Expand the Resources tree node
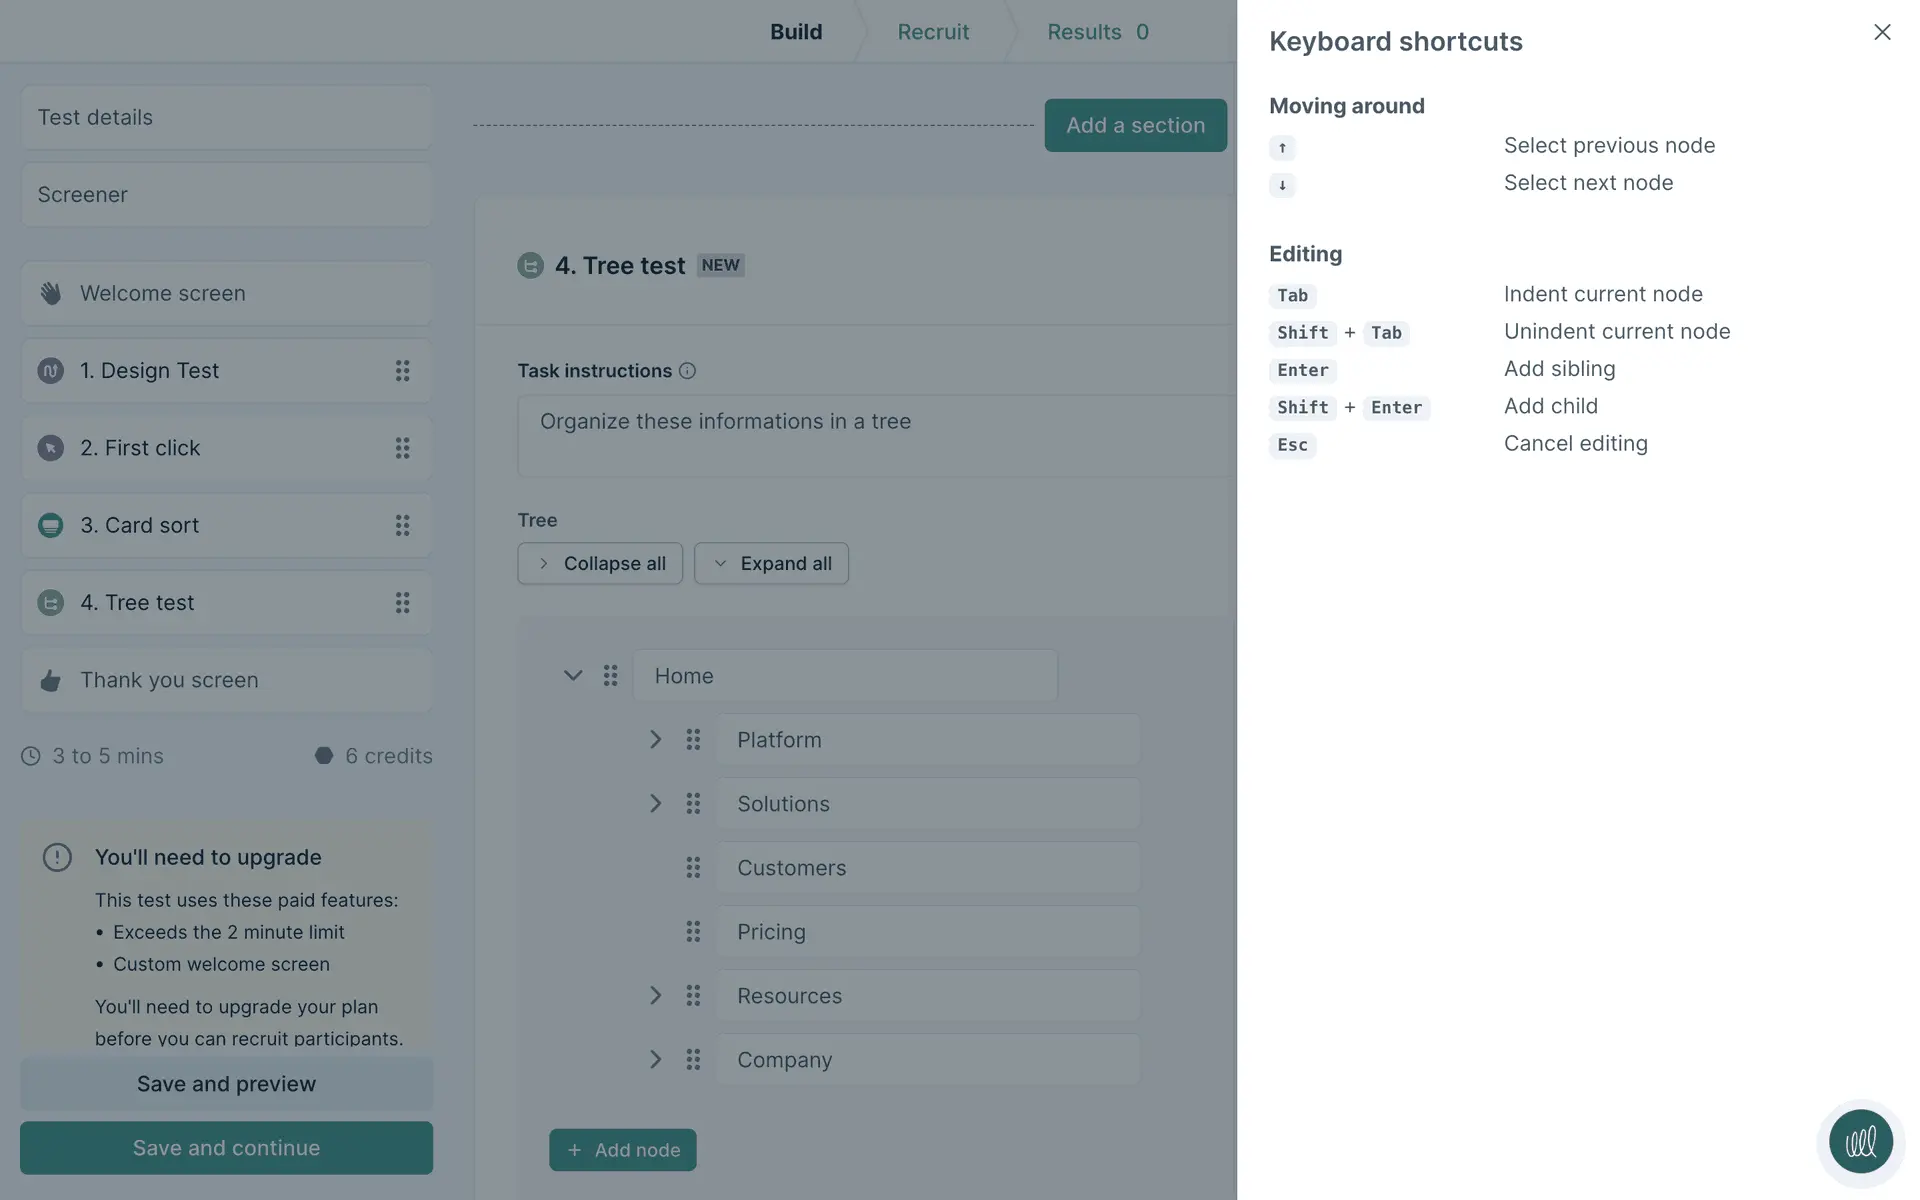This screenshot has width=1920, height=1200. click(655, 996)
